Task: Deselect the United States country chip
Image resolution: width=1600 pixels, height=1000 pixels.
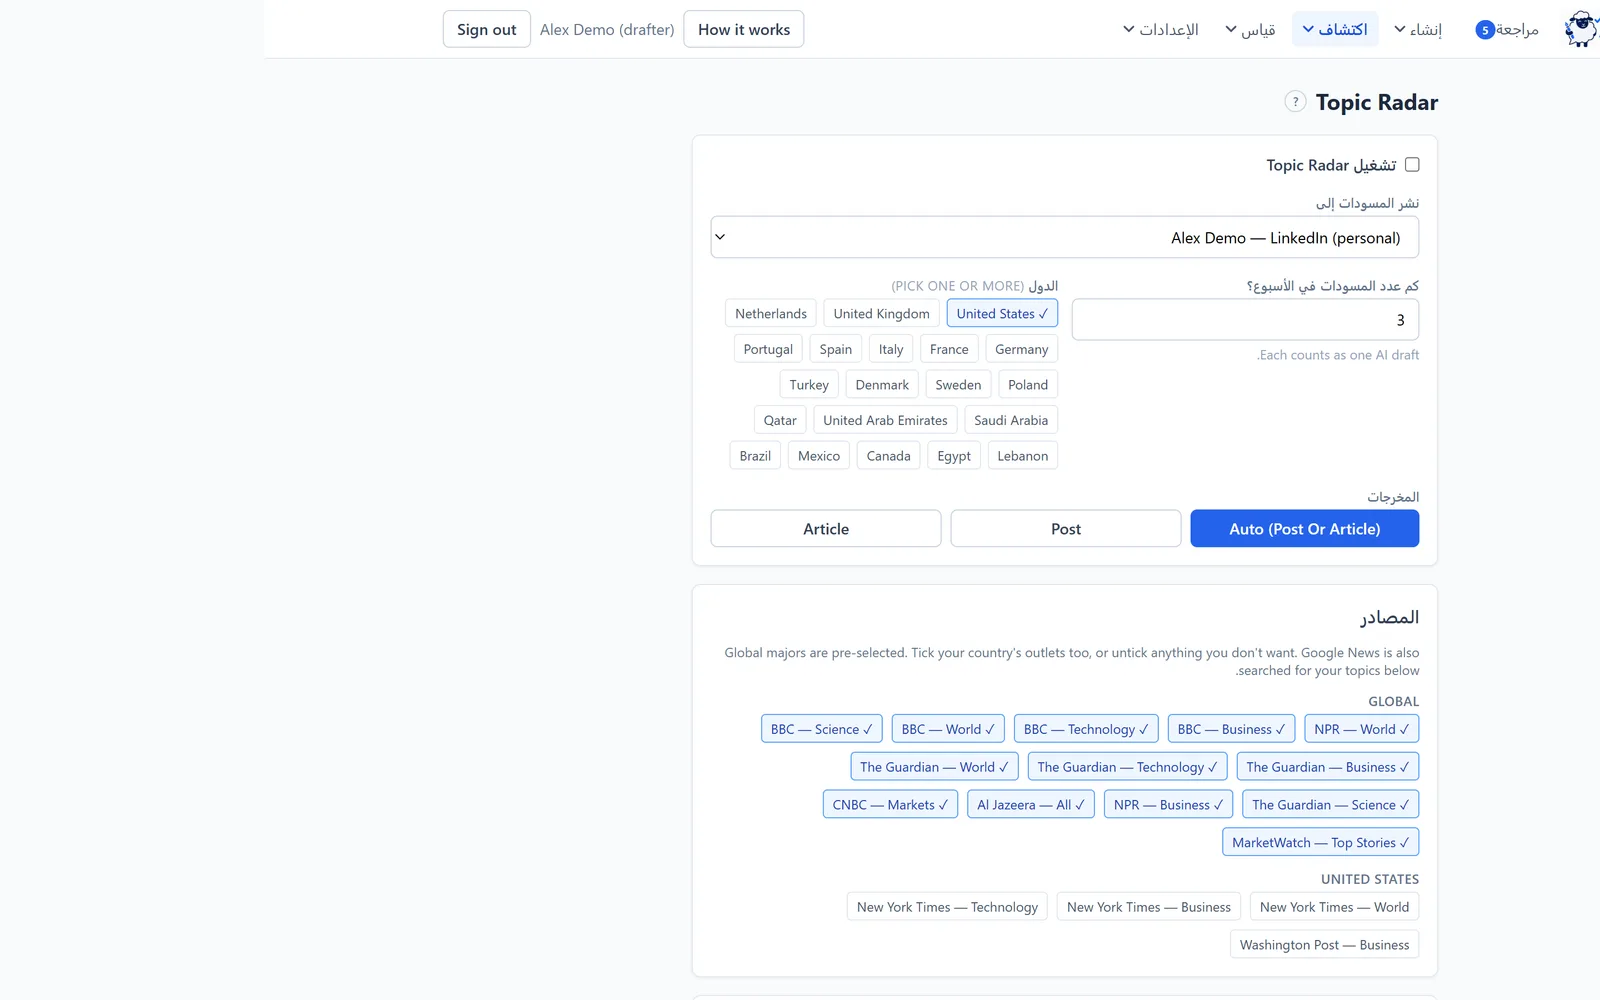Action: 1002,314
